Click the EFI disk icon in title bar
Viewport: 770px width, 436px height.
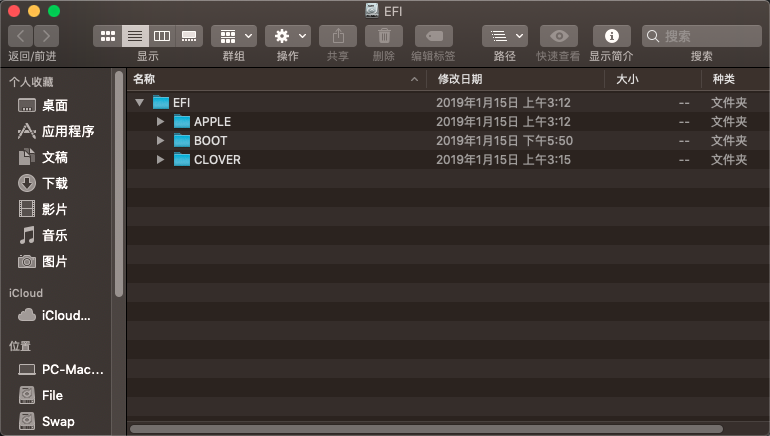[372, 10]
